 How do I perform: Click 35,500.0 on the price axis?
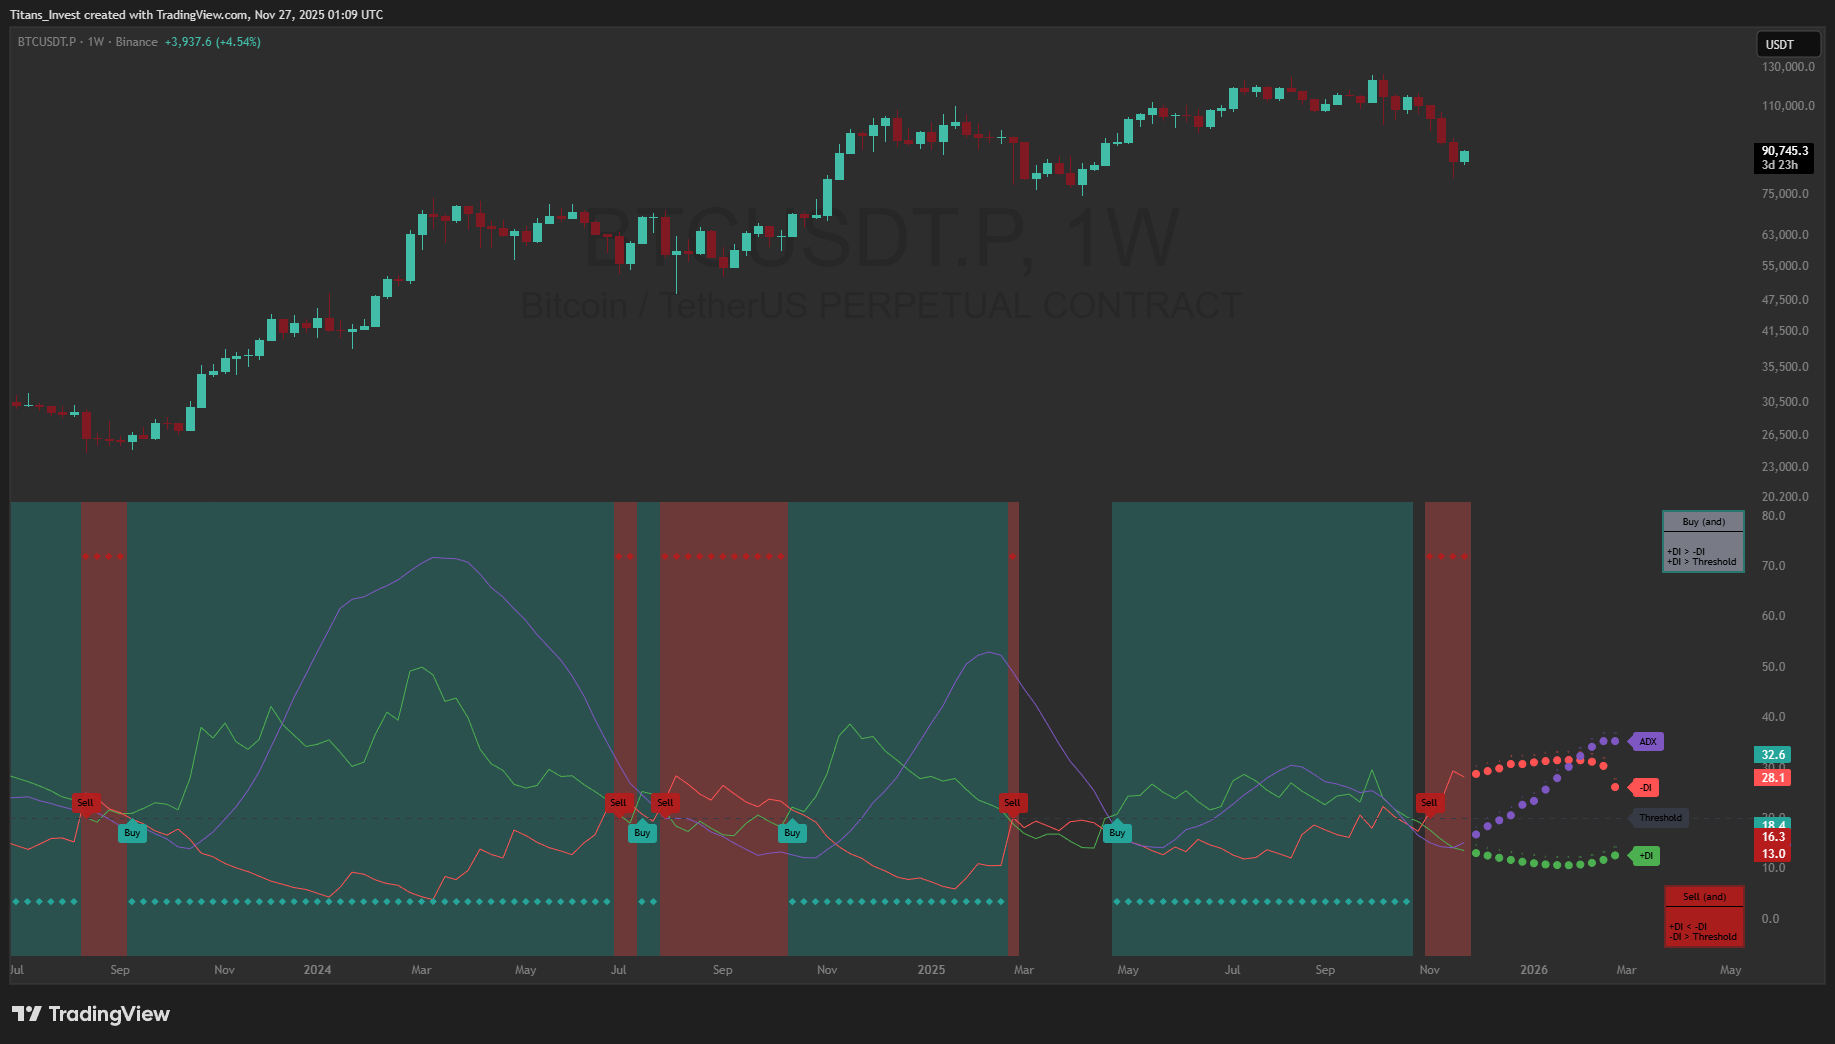click(1785, 367)
